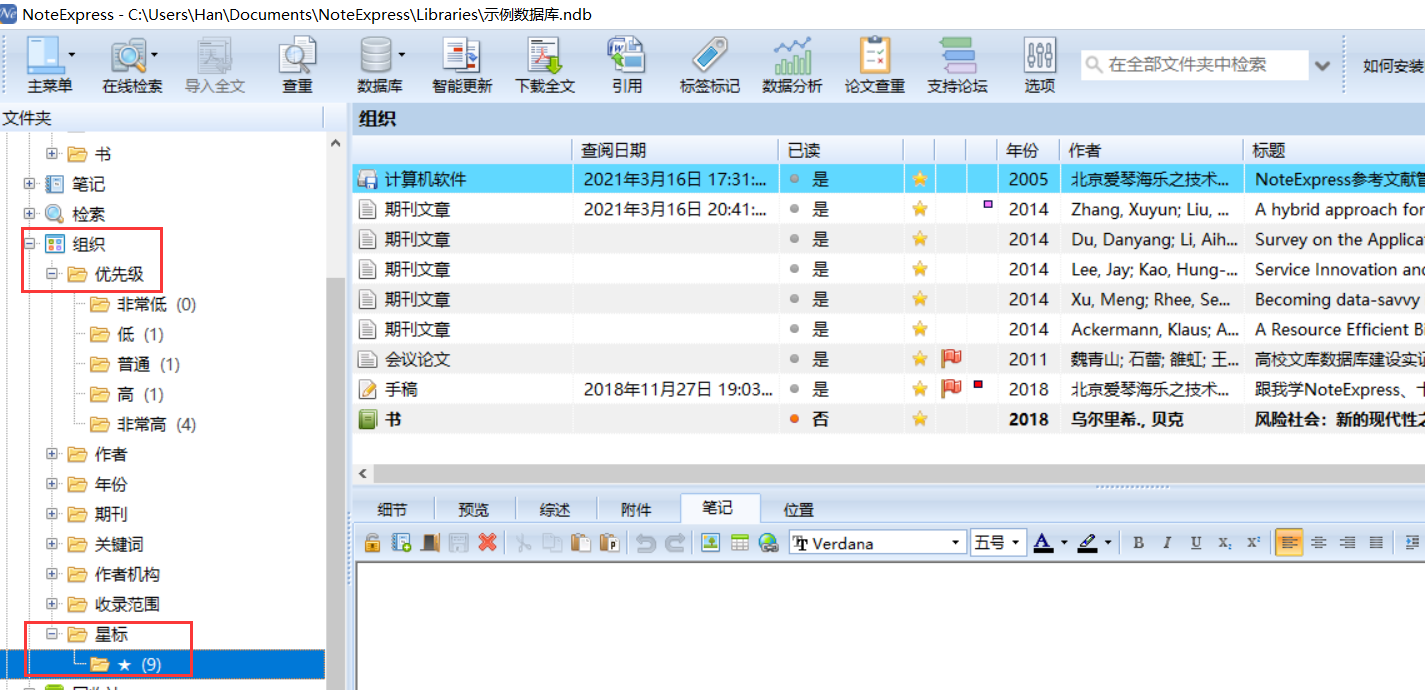
Task: Click the lock icon in note toolbar
Action: click(x=372, y=543)
